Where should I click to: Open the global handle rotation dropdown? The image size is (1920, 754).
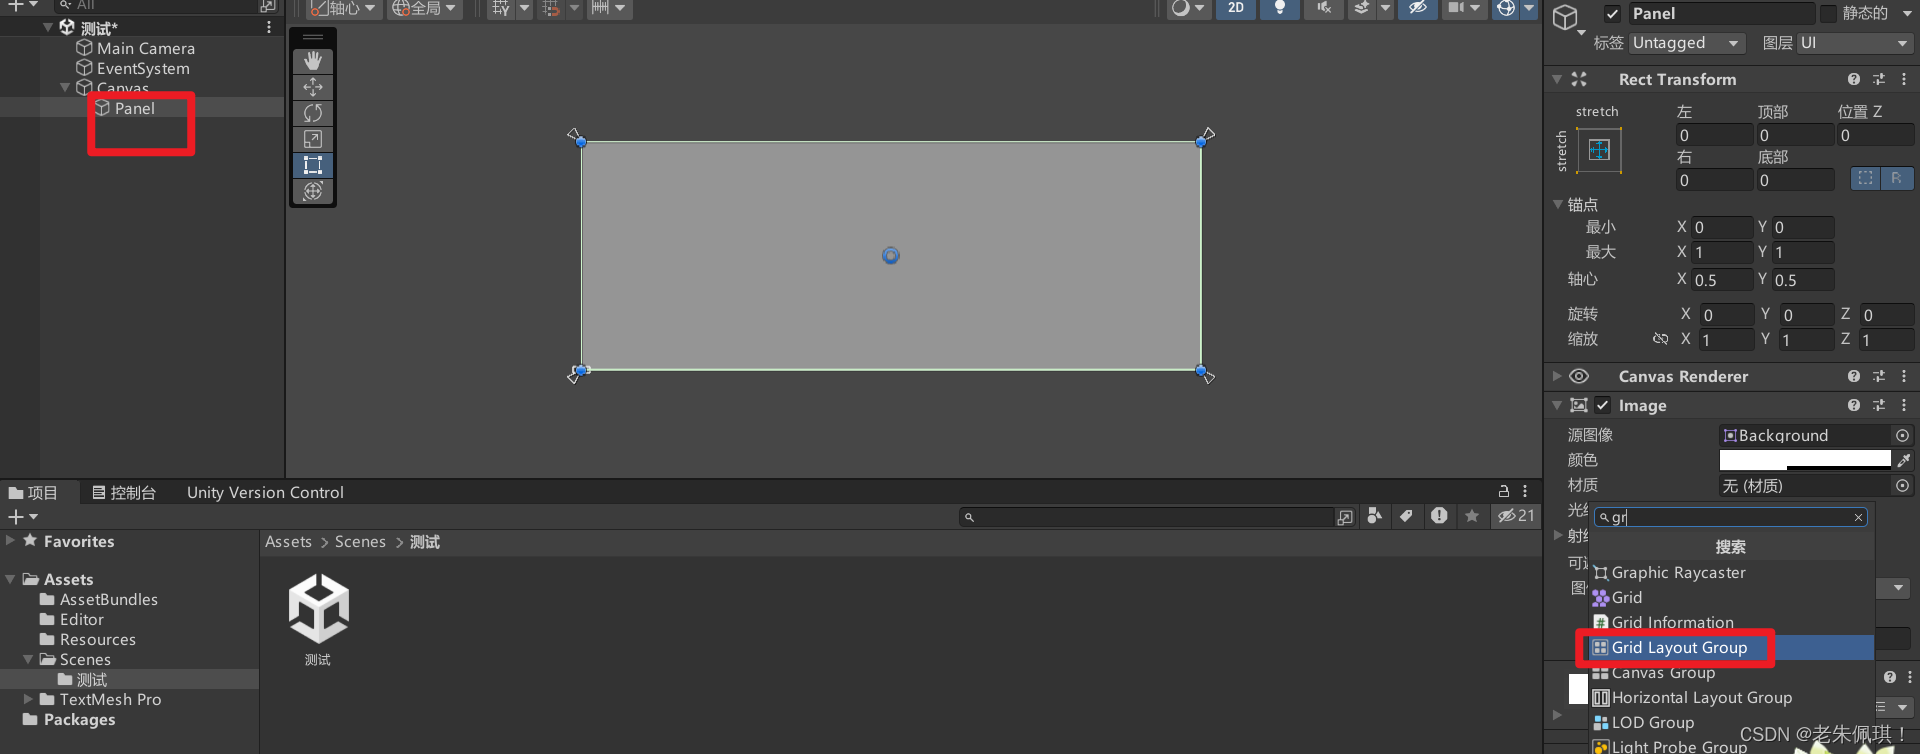(424, 8)
